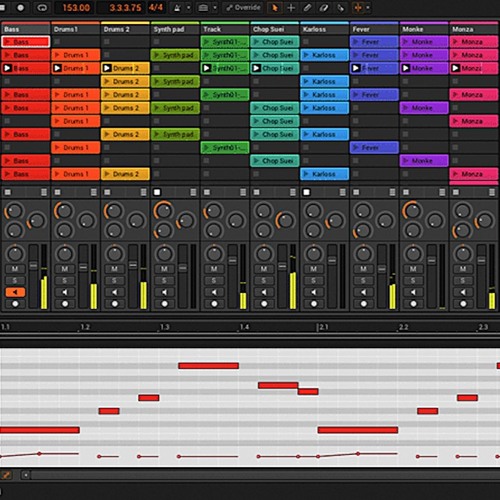Select the pointer arrow tool

pyautogui.click(x=275, y=7)
